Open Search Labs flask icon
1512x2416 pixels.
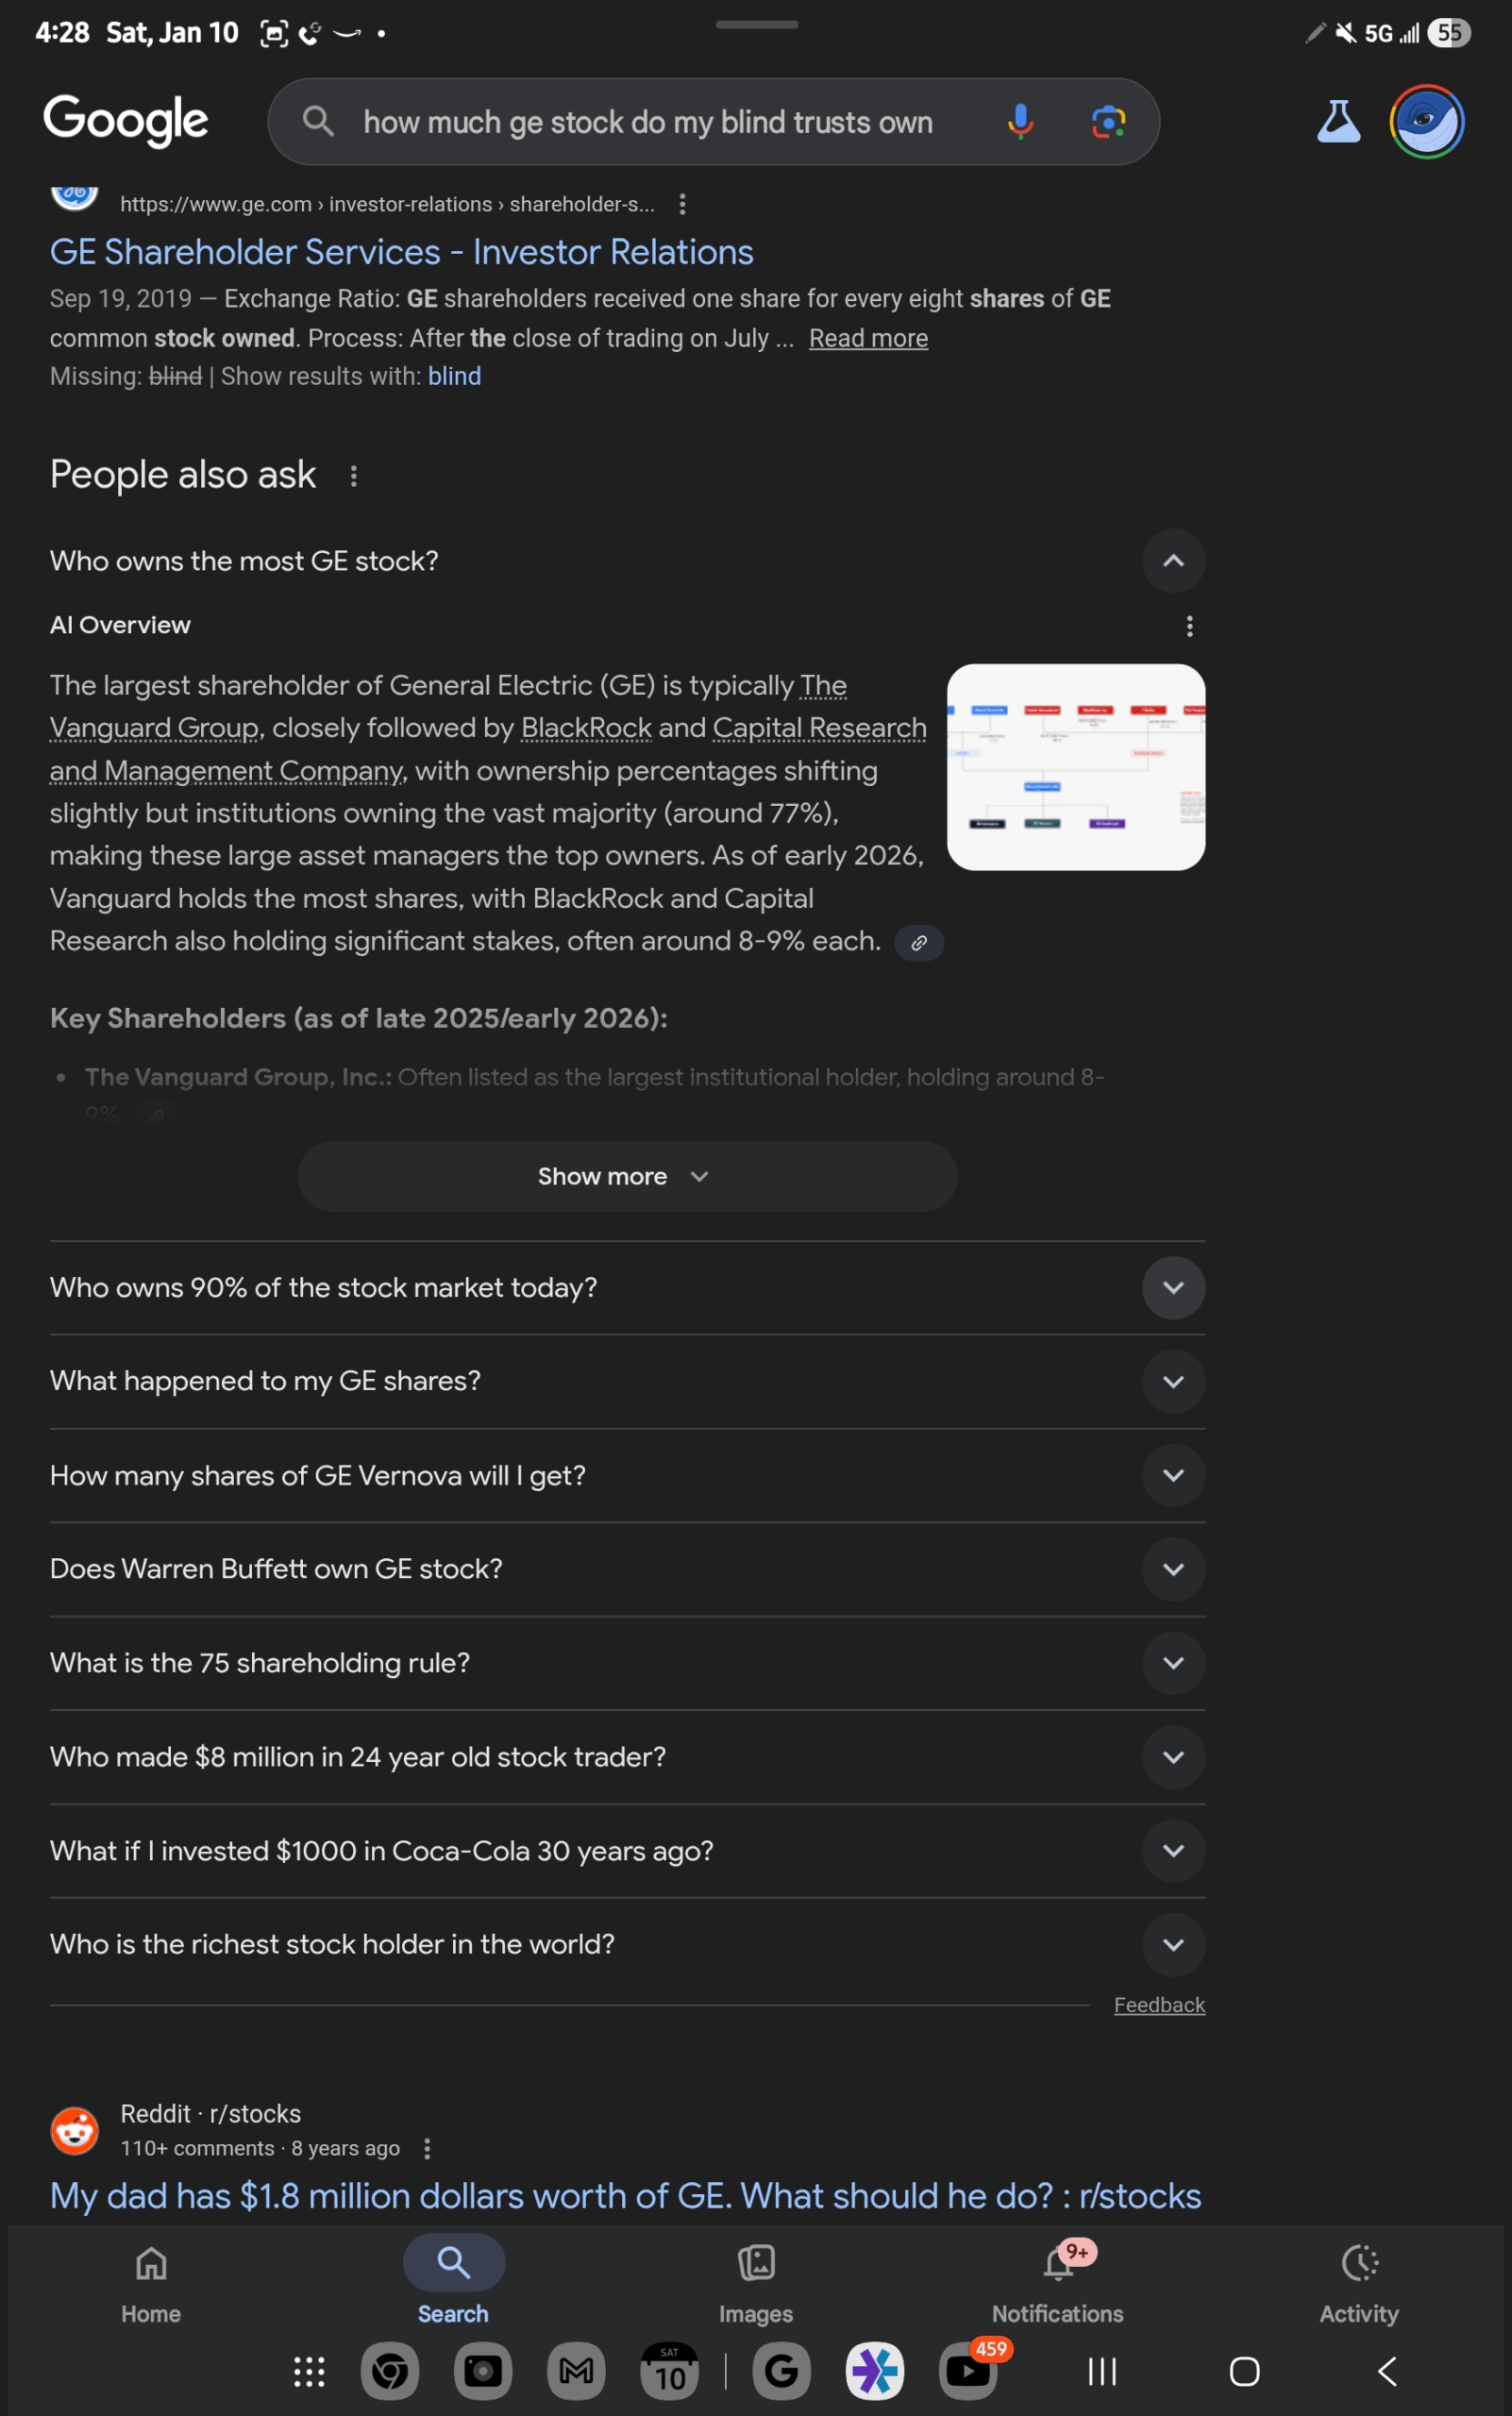click(x=1338, y=122)
